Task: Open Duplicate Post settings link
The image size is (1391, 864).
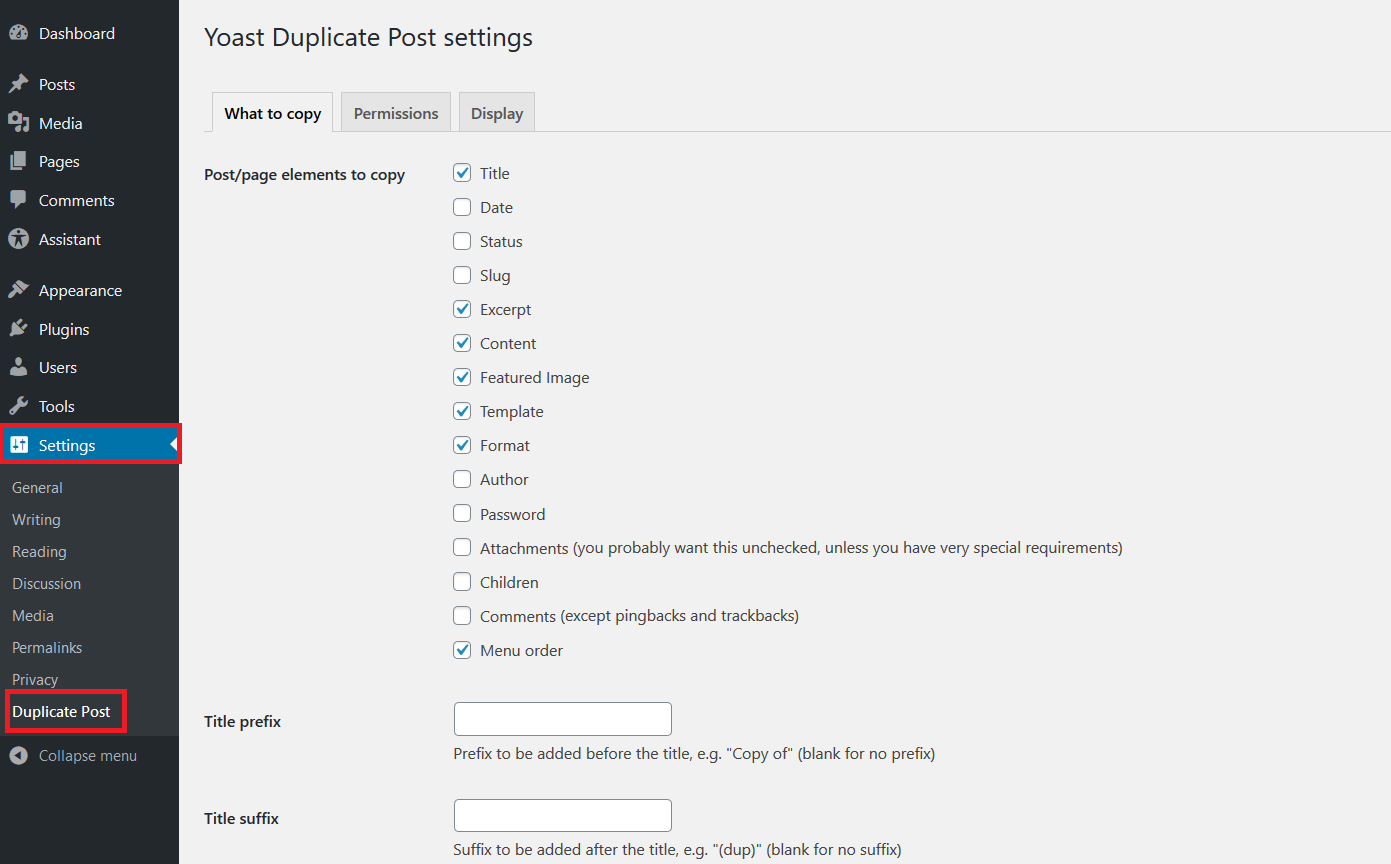Action: coord(61,711)
